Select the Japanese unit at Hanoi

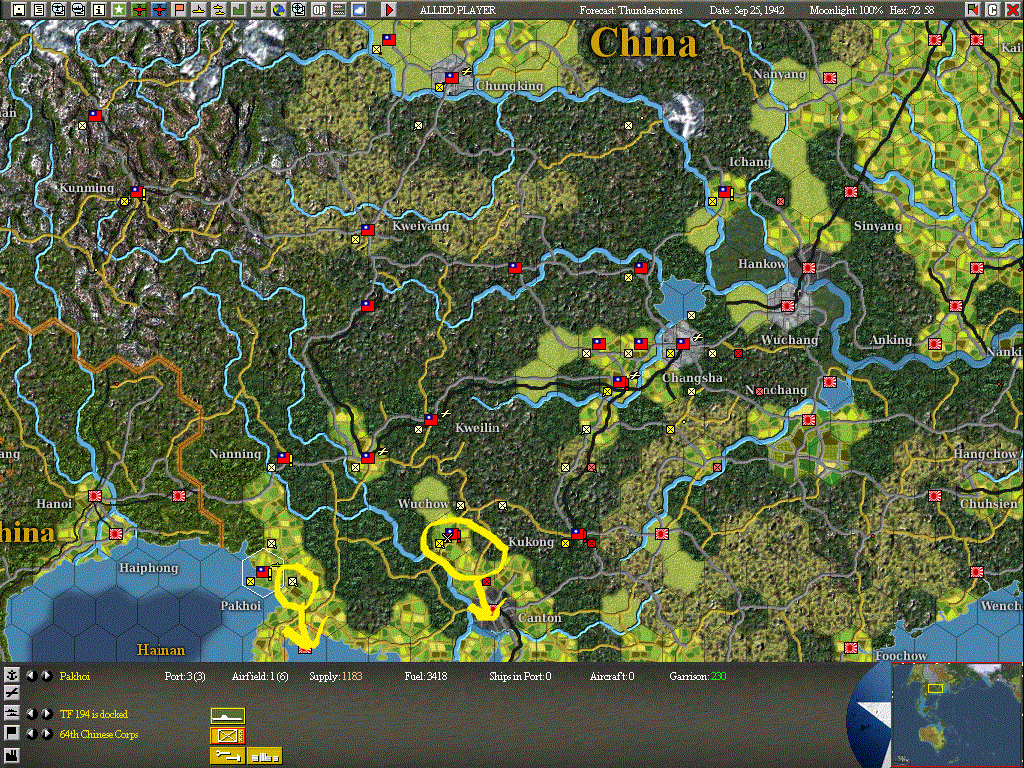tap(95, 496)
